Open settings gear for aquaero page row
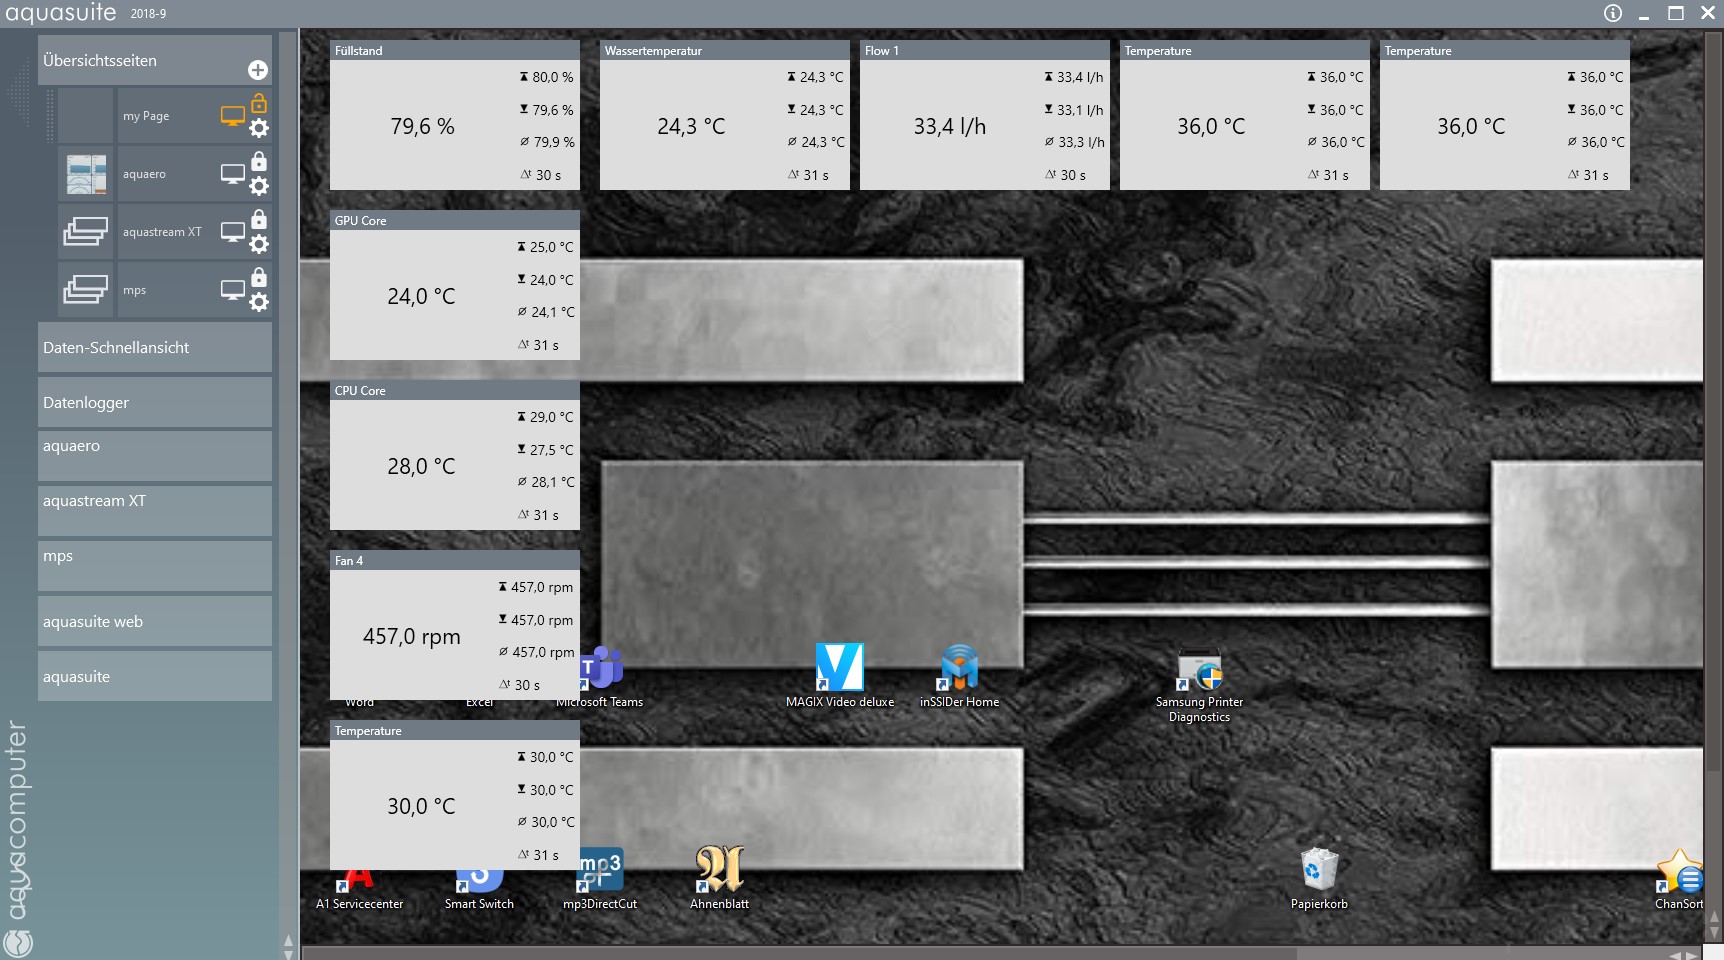The width and height of the screenshot is (1724, 960). point(259,186)
